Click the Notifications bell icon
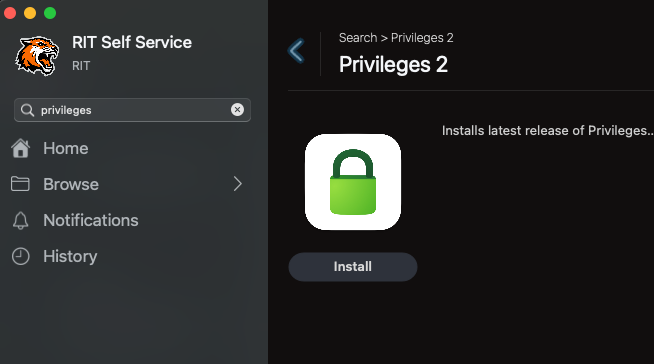 click(20, 220)
